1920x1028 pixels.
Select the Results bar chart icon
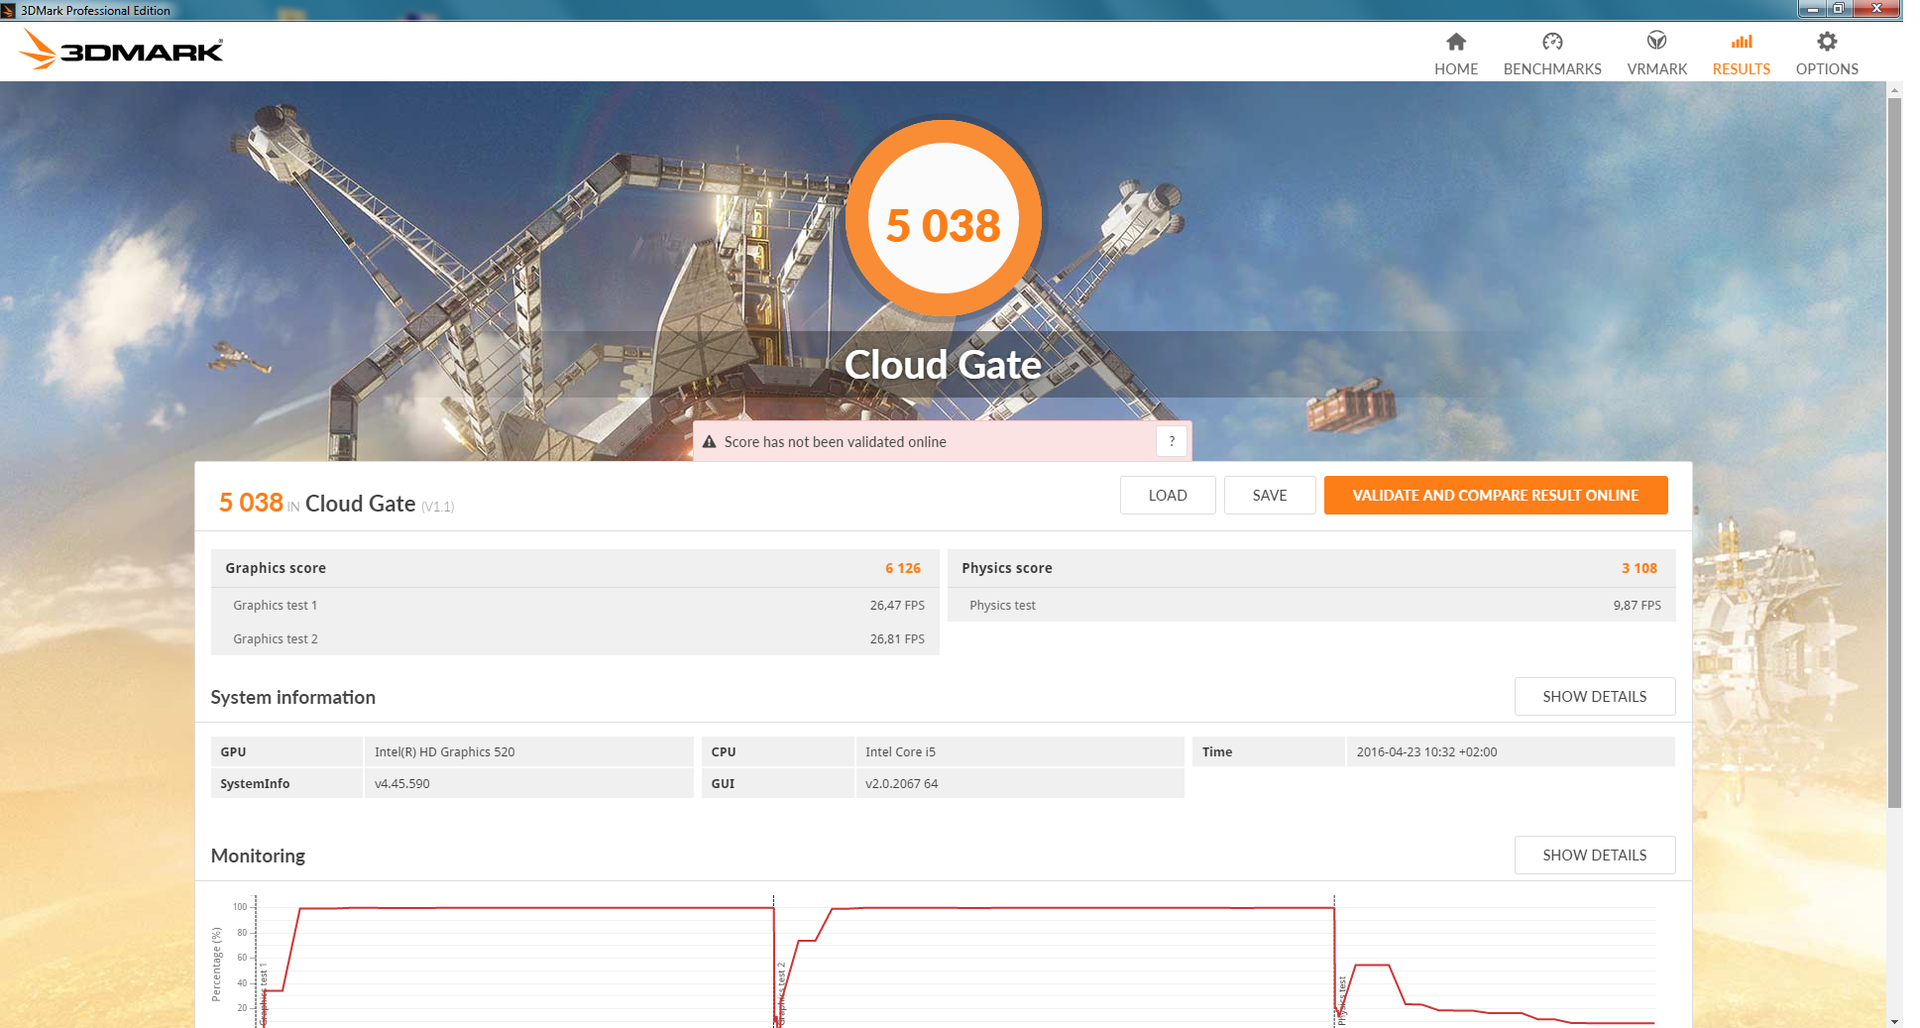(x=1741, y=41)
